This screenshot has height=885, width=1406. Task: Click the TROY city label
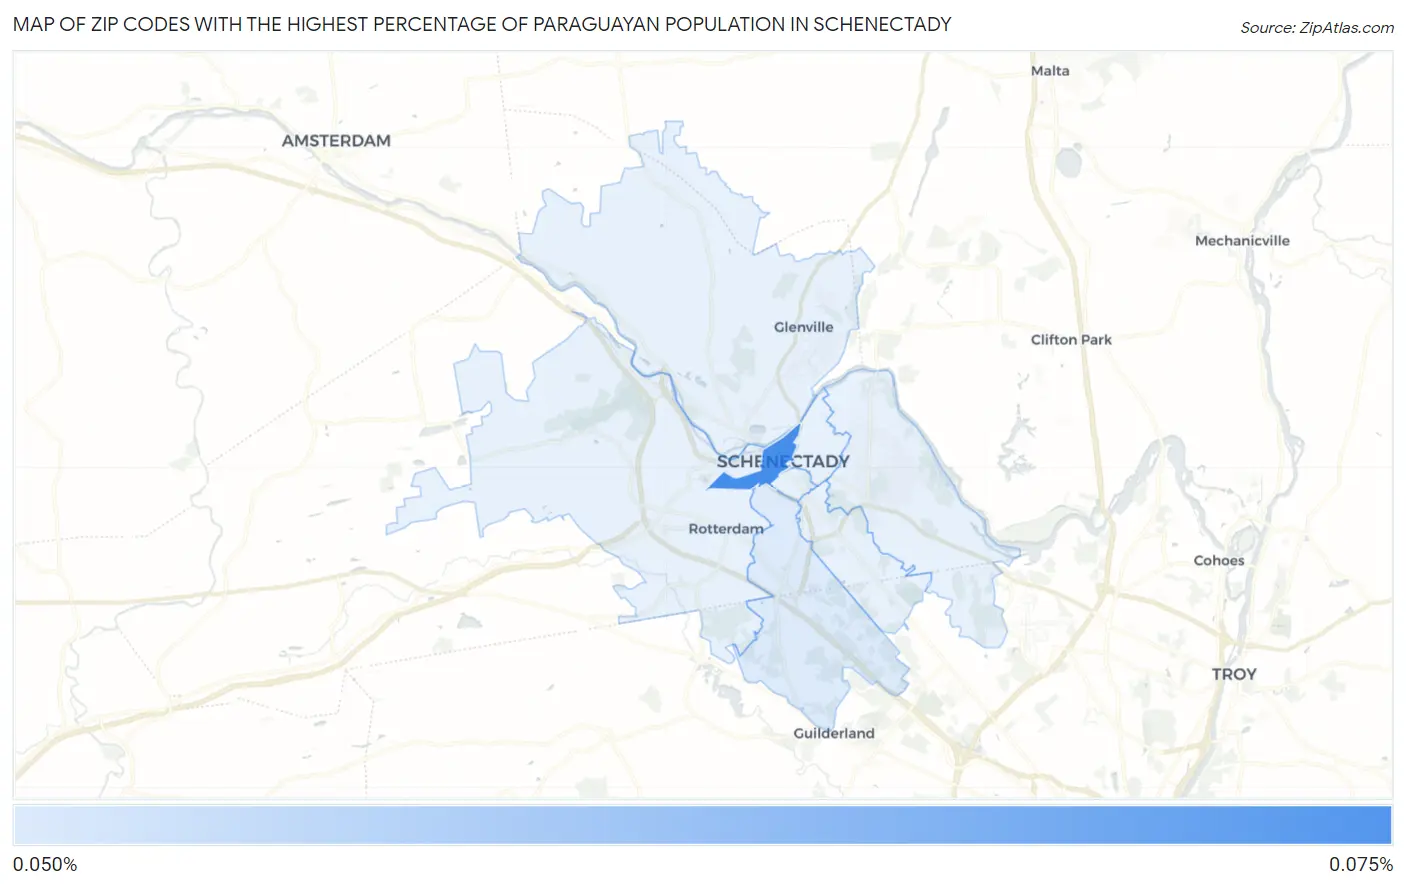[x=1234, y=675]
